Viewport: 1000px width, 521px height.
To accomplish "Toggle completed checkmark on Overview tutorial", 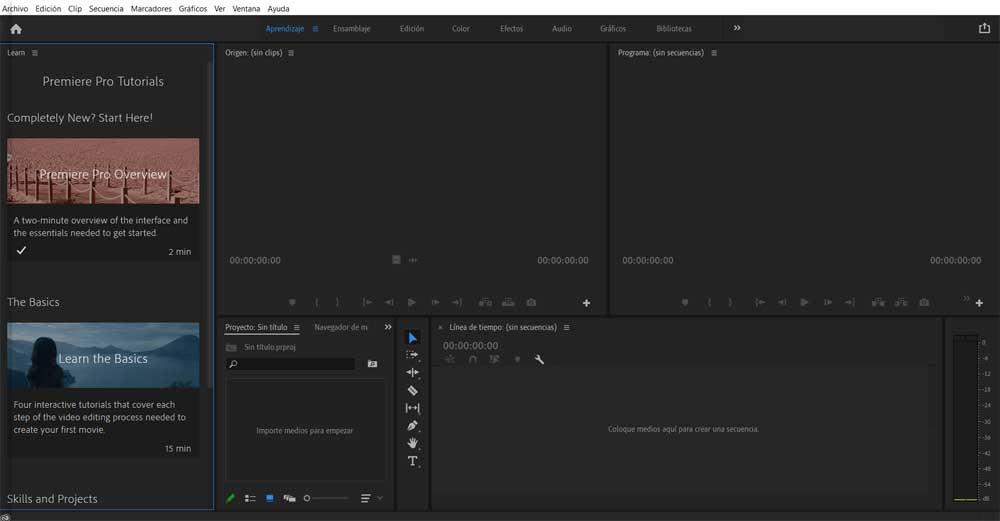I will 21,251.
